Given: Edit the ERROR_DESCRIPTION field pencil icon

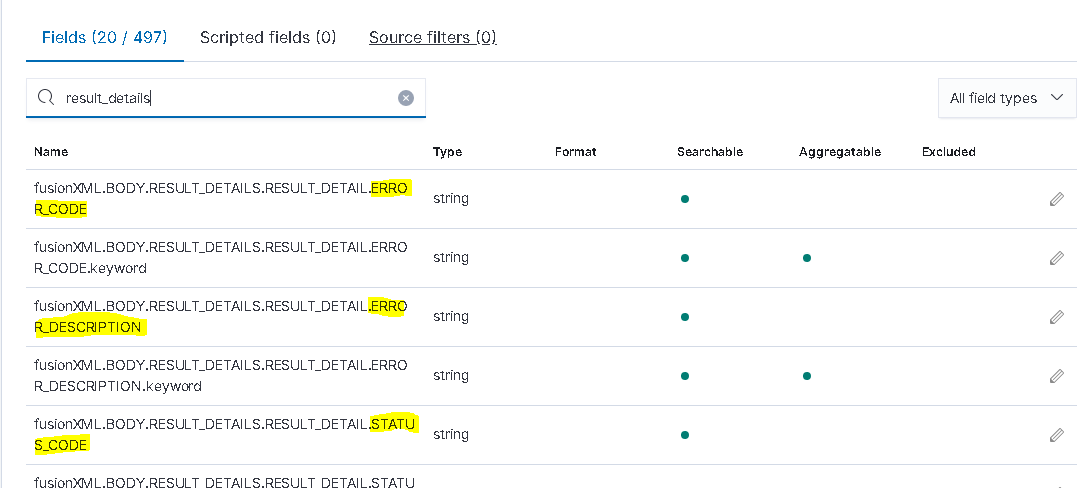Looking at the screenshot, I should click(x=1056, y=317).
